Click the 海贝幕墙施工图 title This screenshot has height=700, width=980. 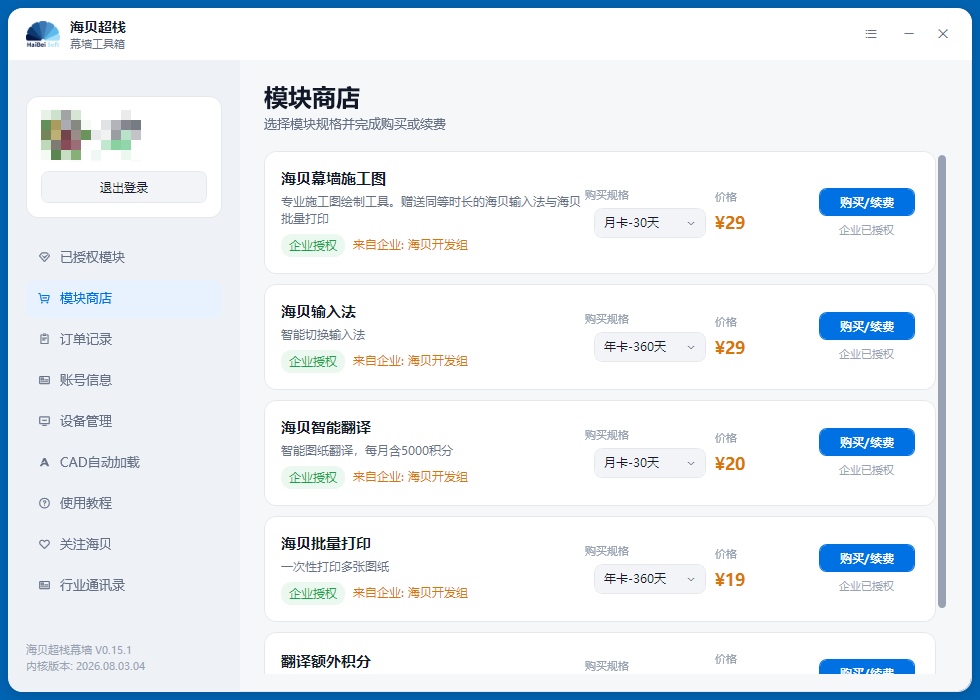click(x=333, y=179)
